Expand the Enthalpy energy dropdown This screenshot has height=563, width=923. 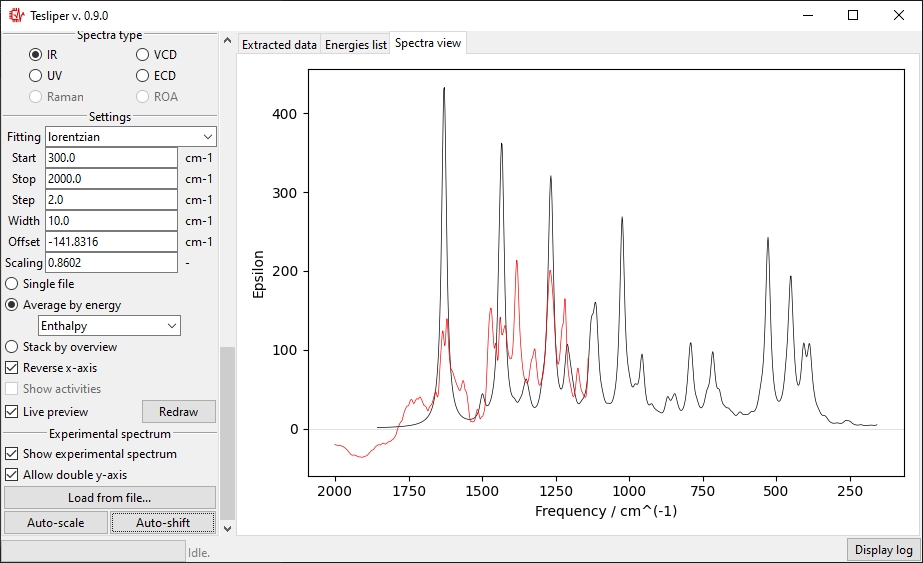(x=109, y=326)
